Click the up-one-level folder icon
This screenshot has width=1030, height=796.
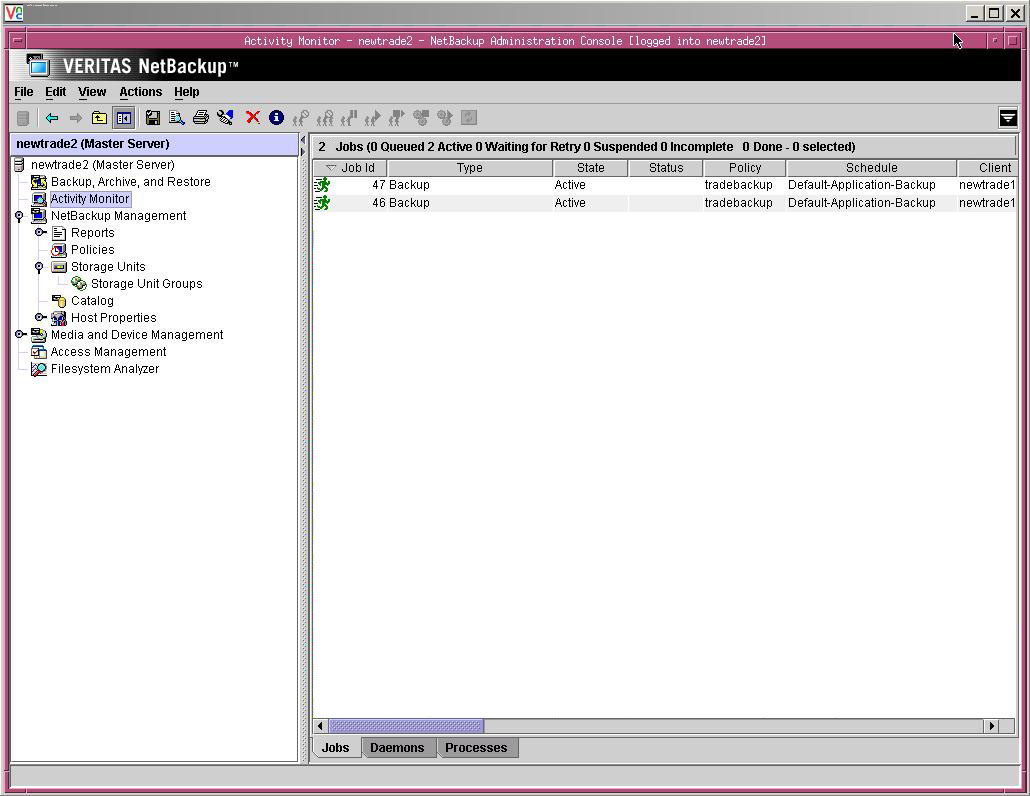[99, 118]
